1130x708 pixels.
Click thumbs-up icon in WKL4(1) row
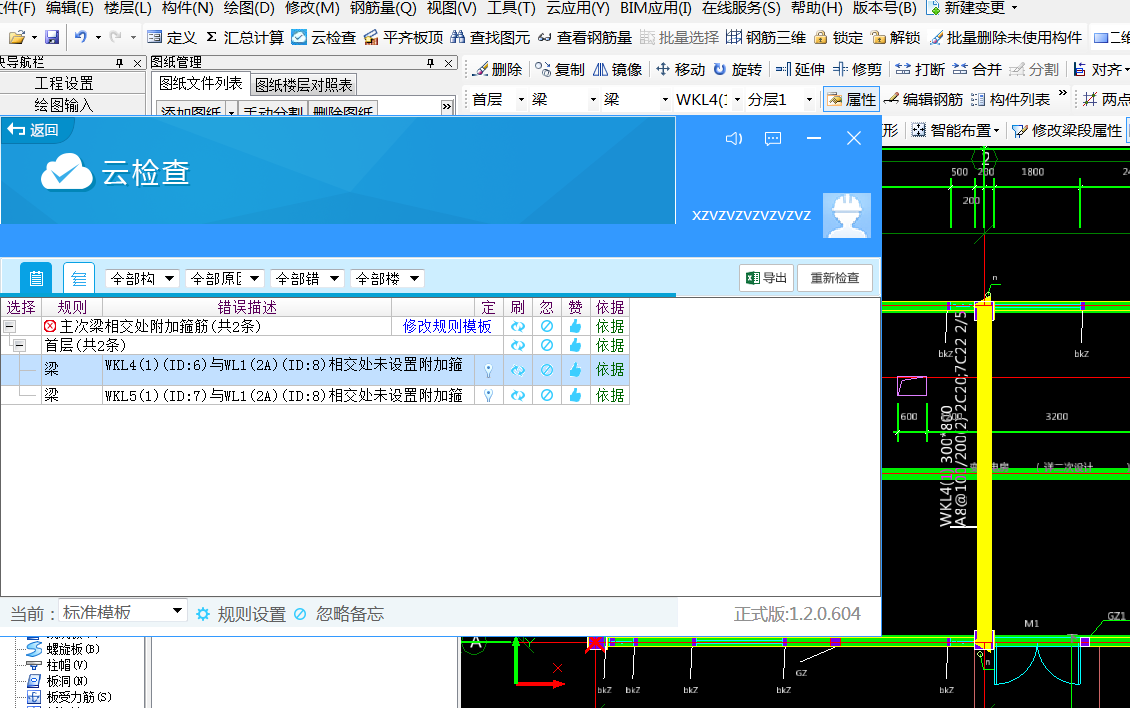coord(575,371)
